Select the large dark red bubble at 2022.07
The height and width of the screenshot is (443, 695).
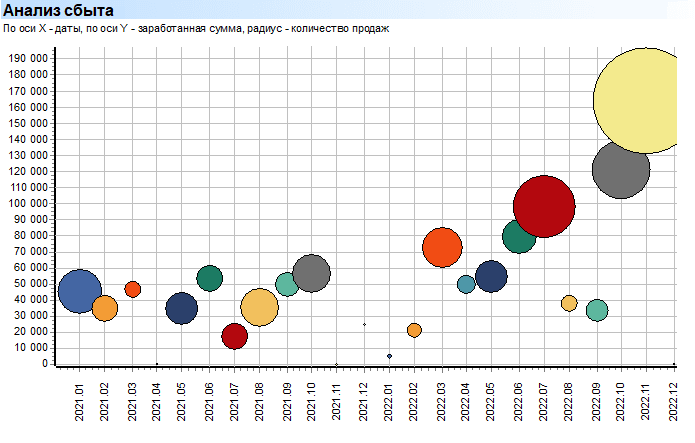pyautogui.click(x=544, y=207)
